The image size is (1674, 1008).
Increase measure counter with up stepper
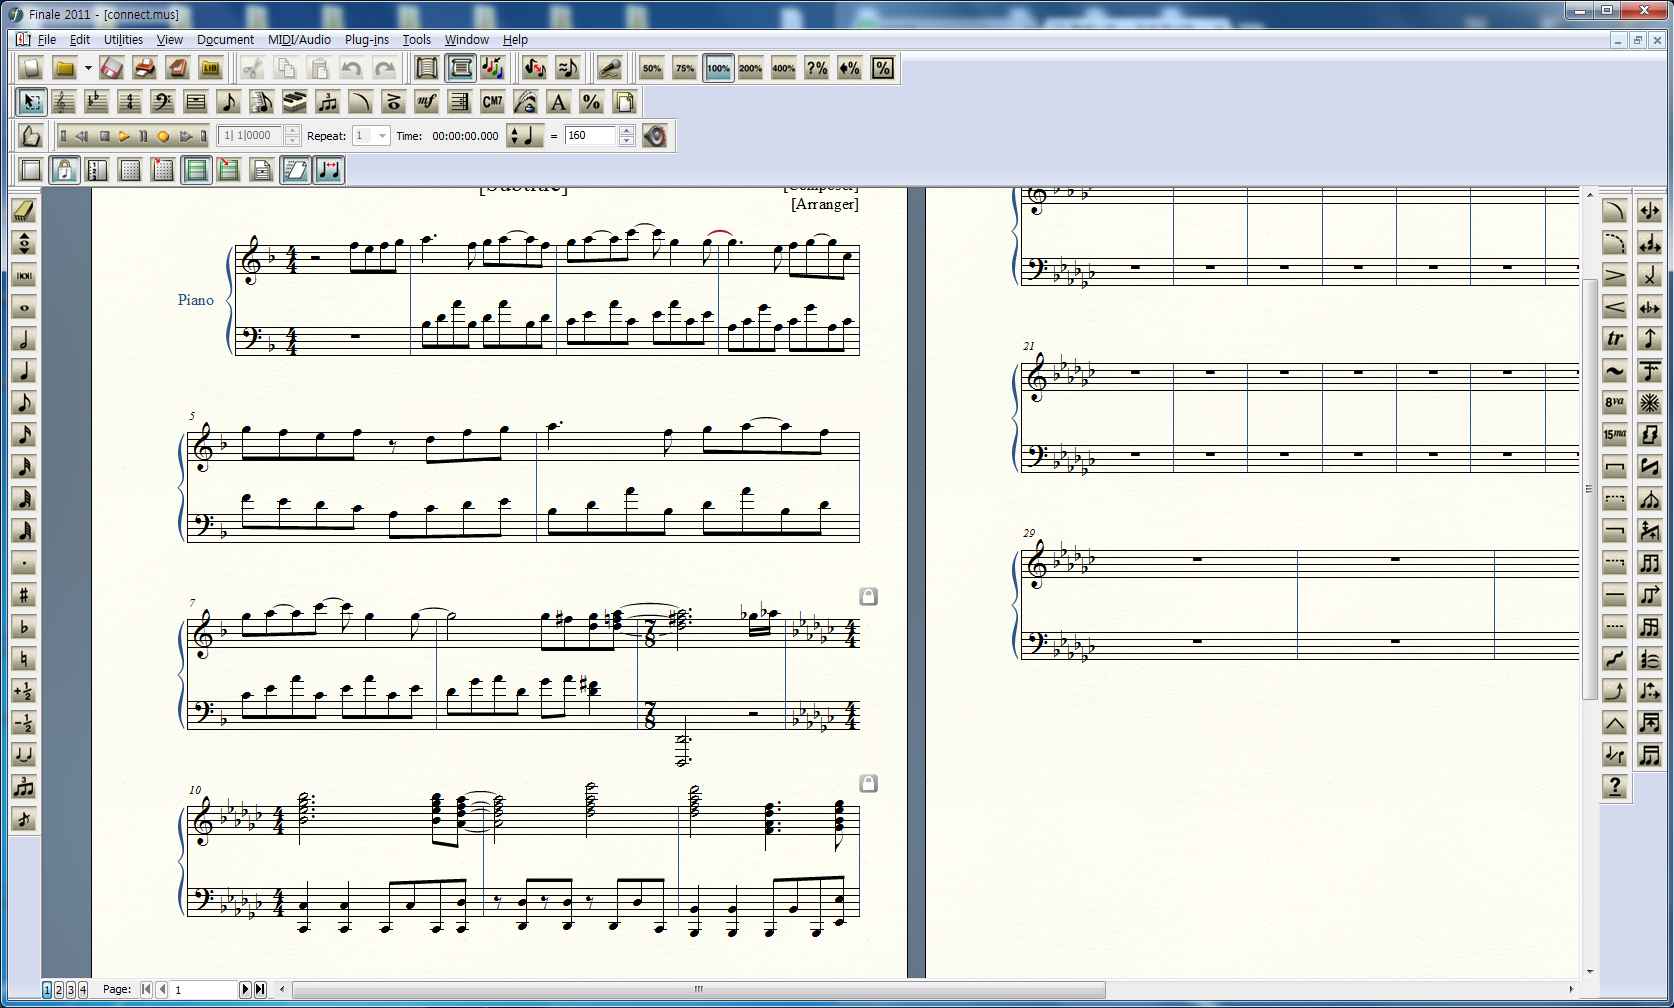click(x=292, y=130)
